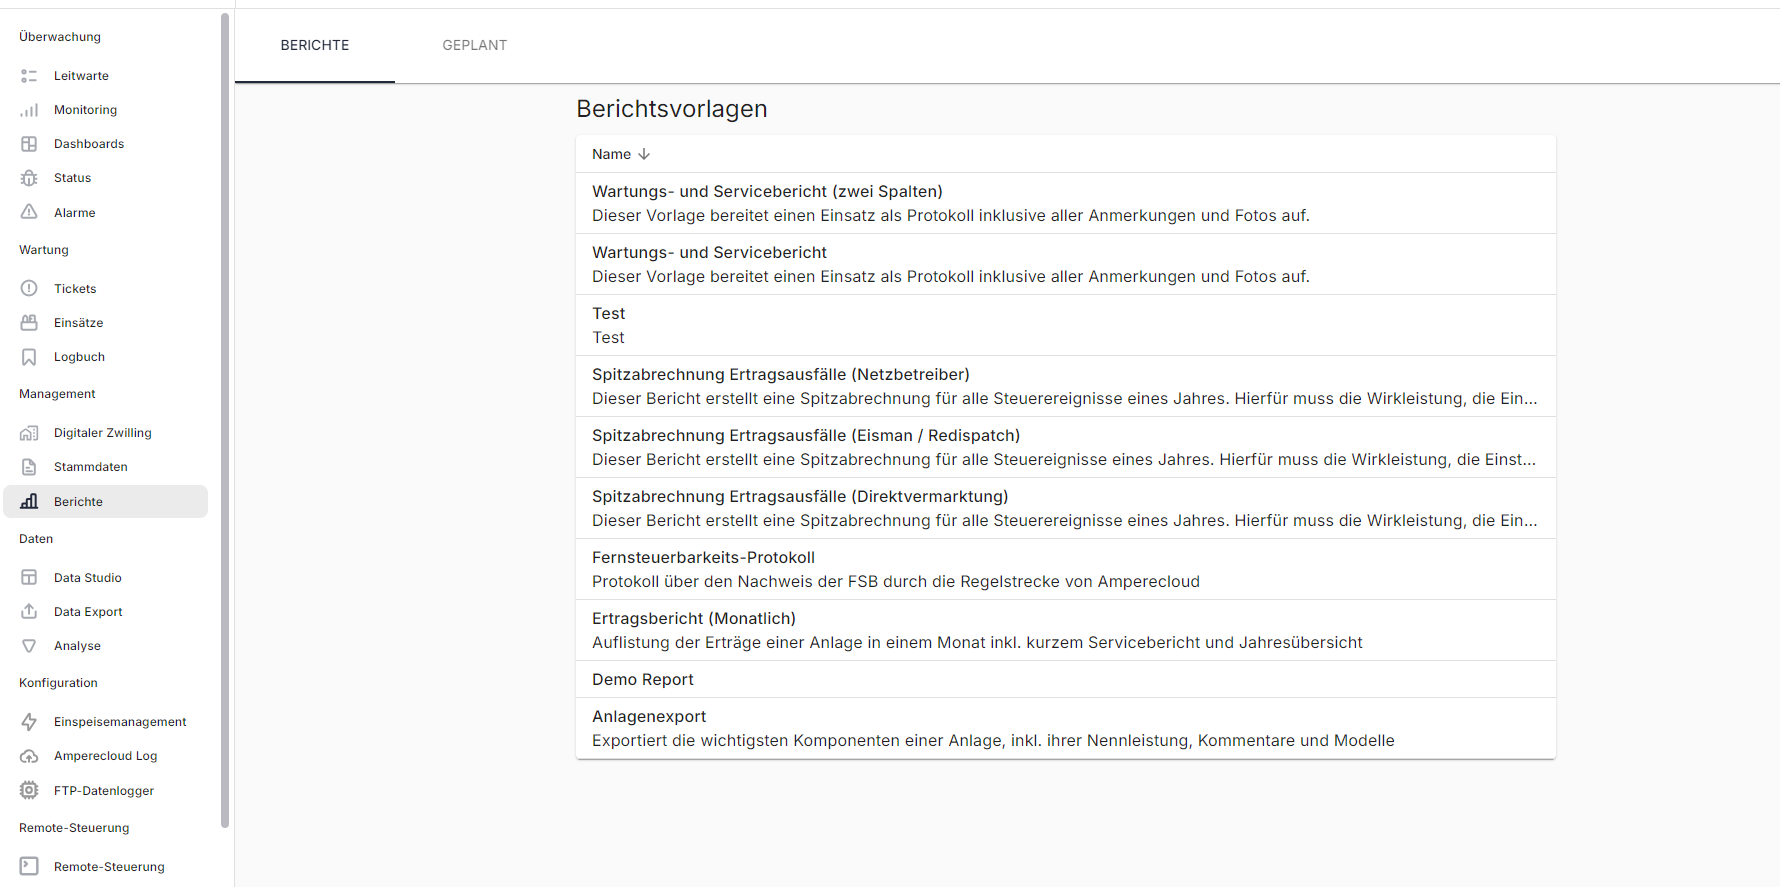This screenshot has height=887, width=1780.
Task: Click the sidebar vertical scrollbar
Action: click(x=225, y=420)
